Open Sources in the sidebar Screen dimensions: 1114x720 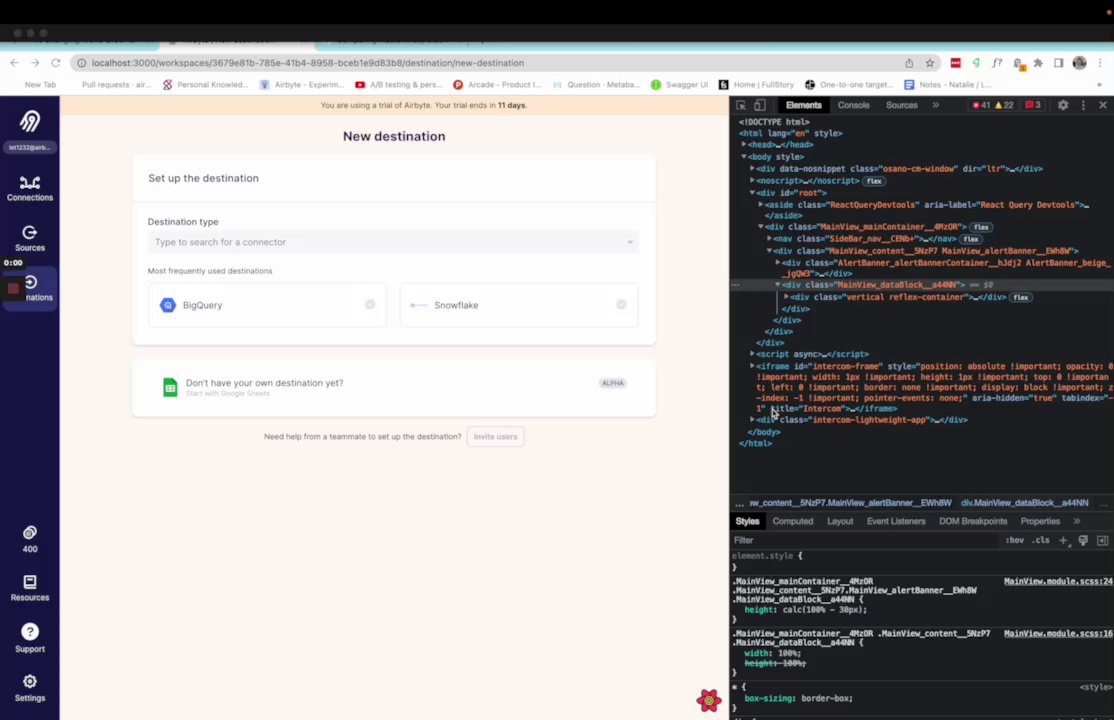click(x=30, y=239)
